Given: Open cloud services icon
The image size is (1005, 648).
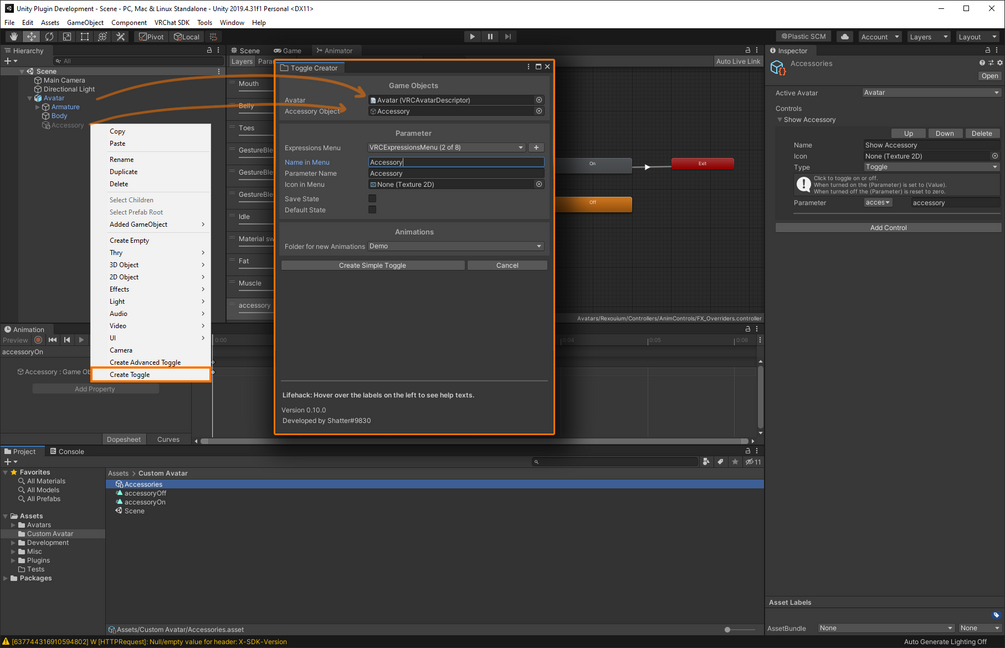Looking at the screenshot, I should click(x=845, y=37).
